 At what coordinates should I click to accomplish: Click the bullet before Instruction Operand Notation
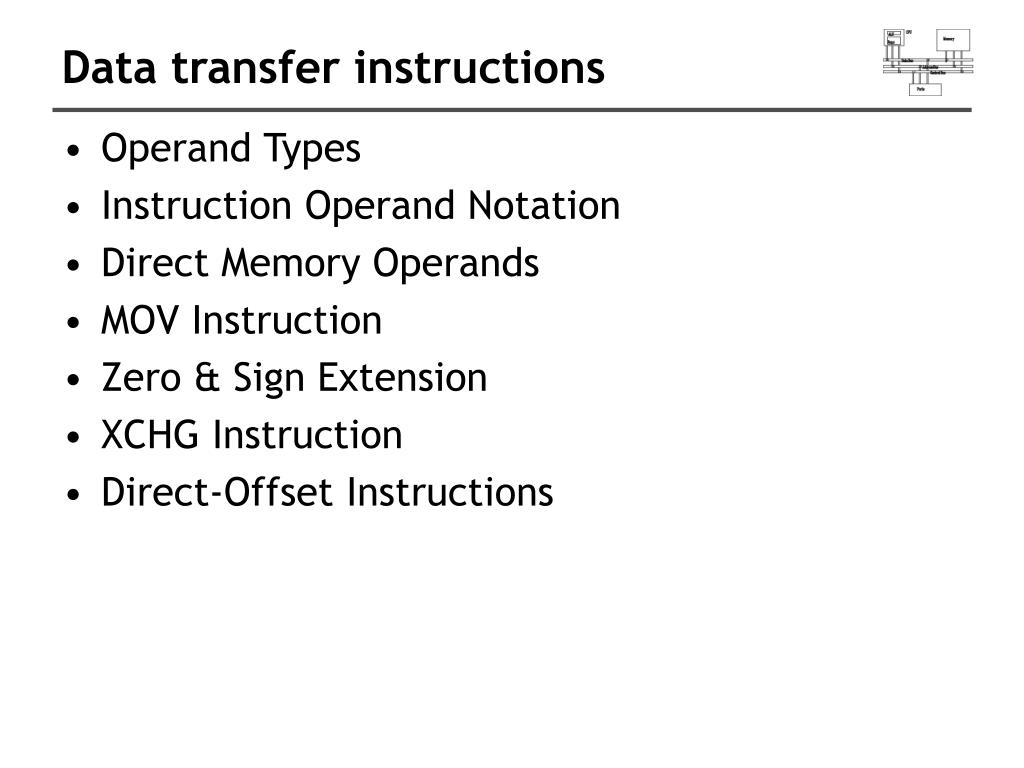pyautogui.click(x=73, y=208)
